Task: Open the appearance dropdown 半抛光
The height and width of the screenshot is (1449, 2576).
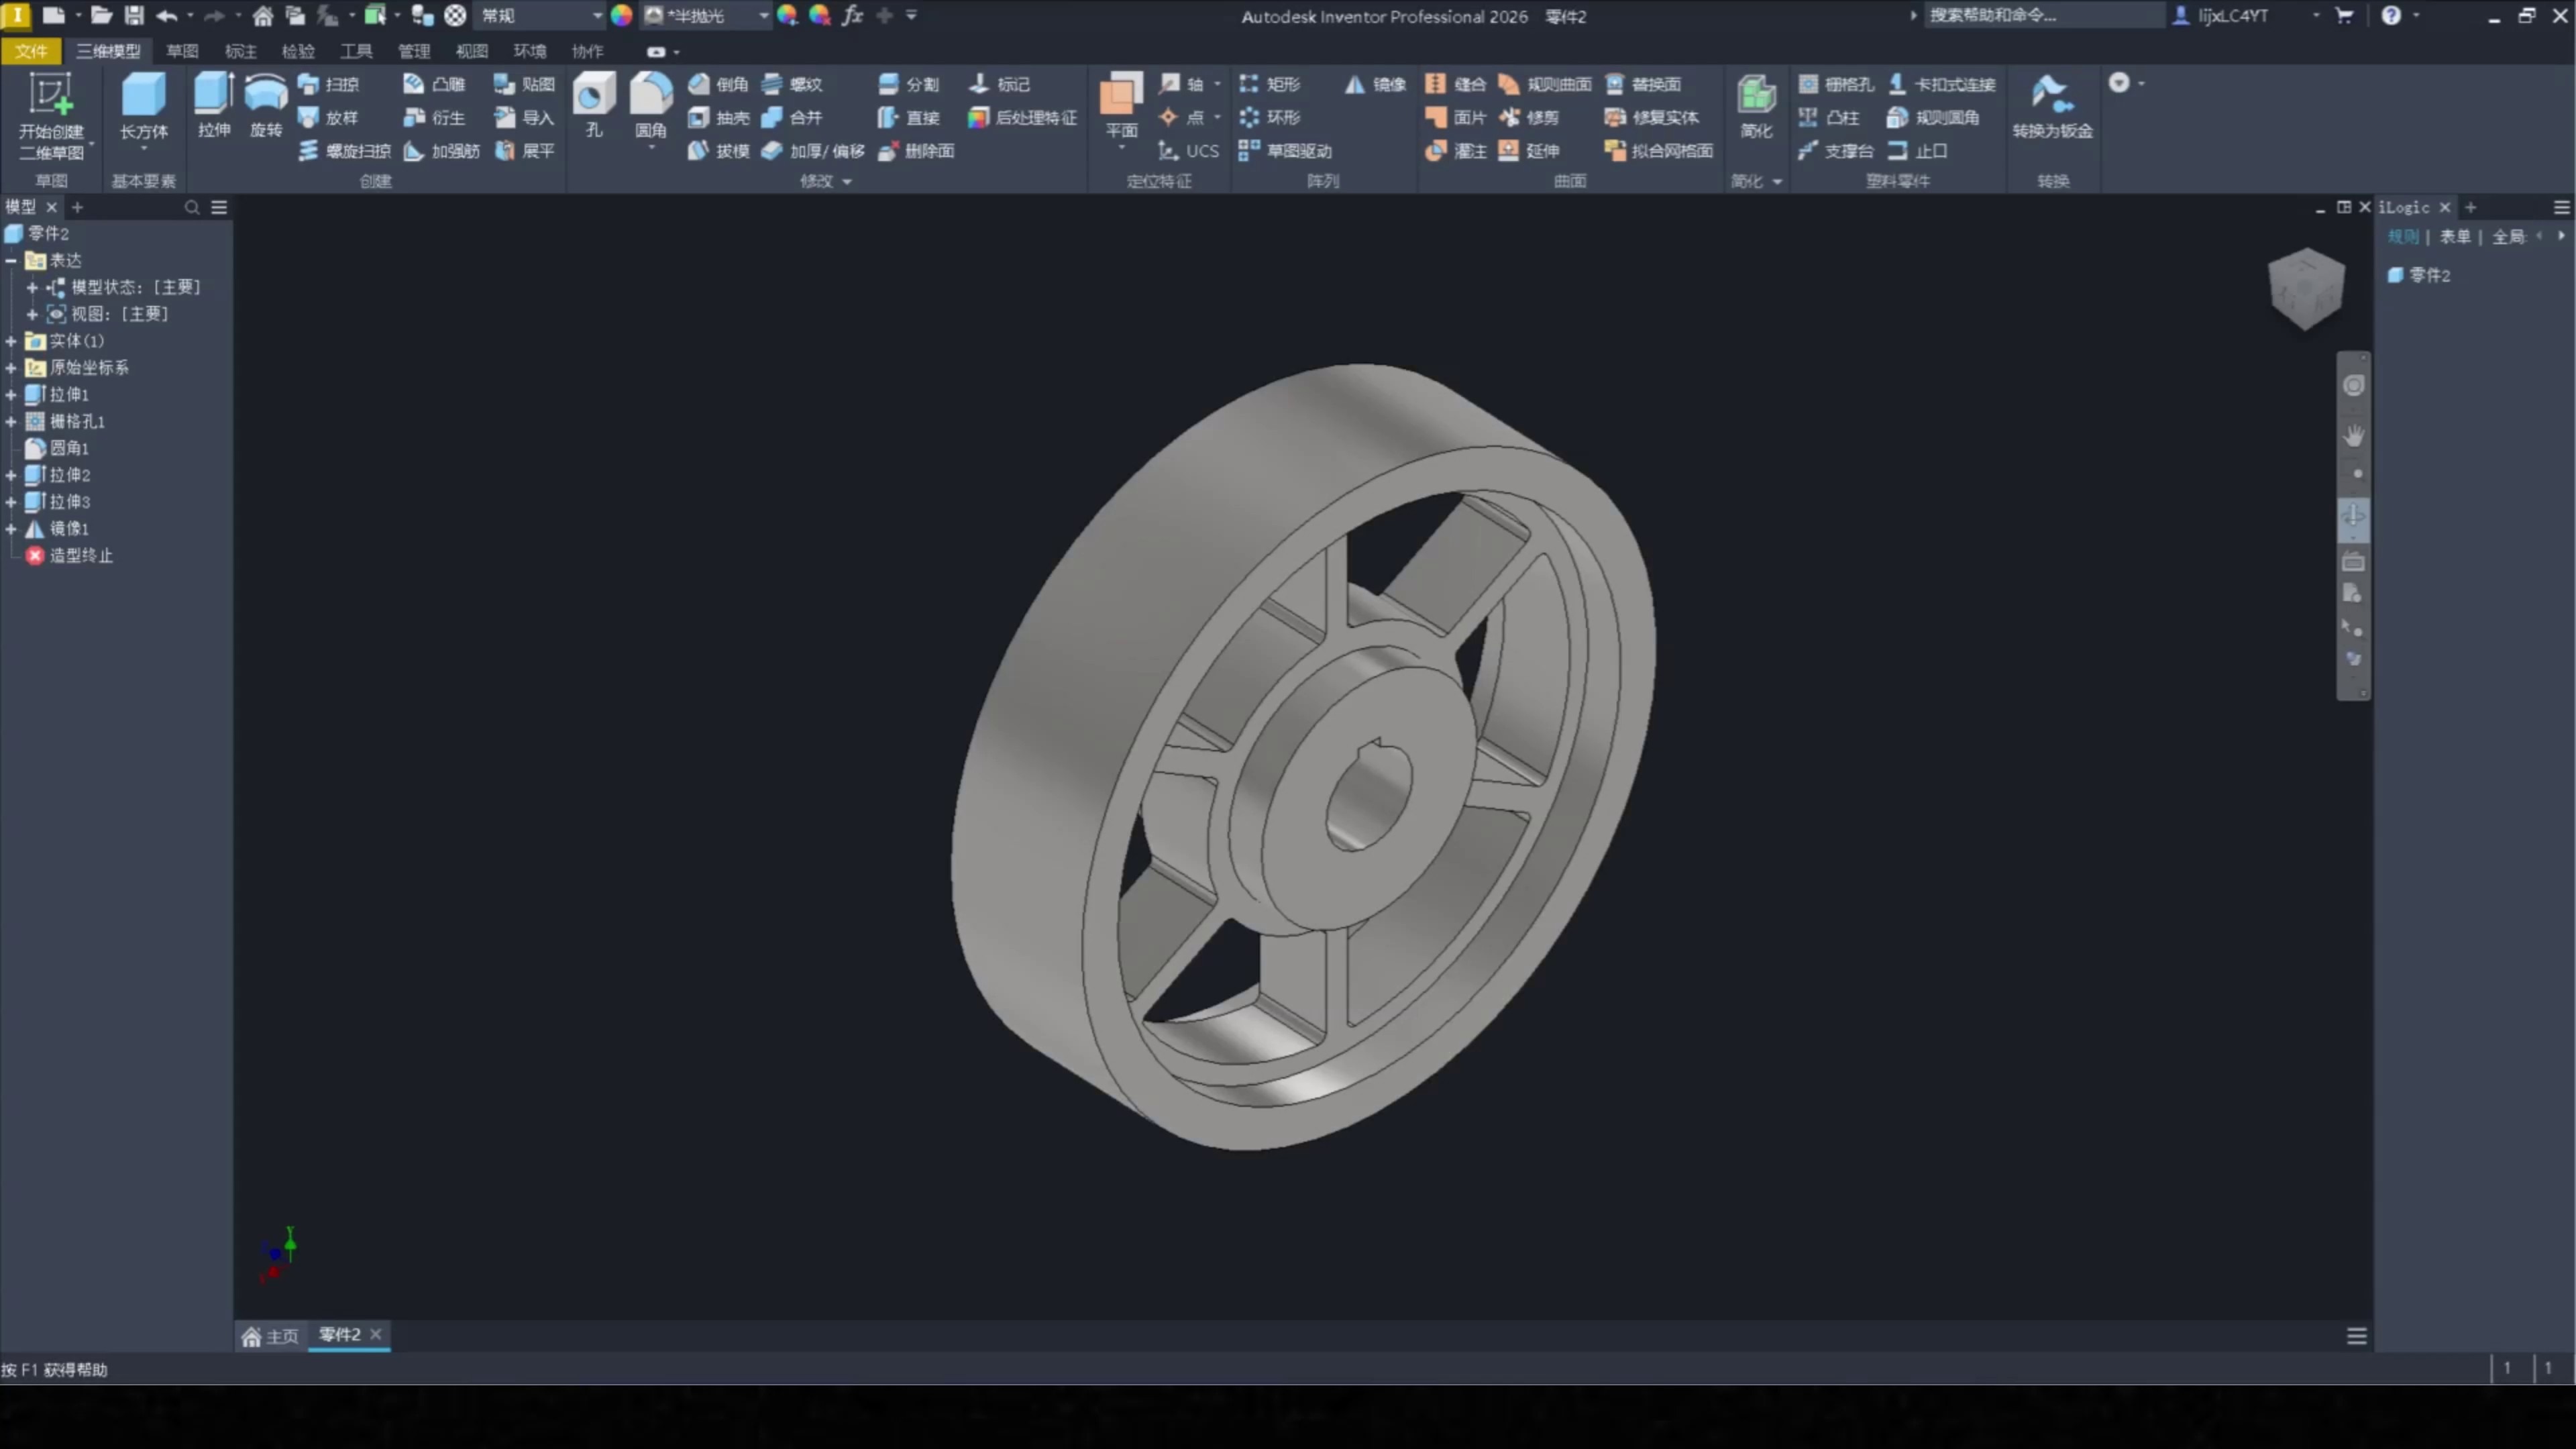Action: coord(764,16)
